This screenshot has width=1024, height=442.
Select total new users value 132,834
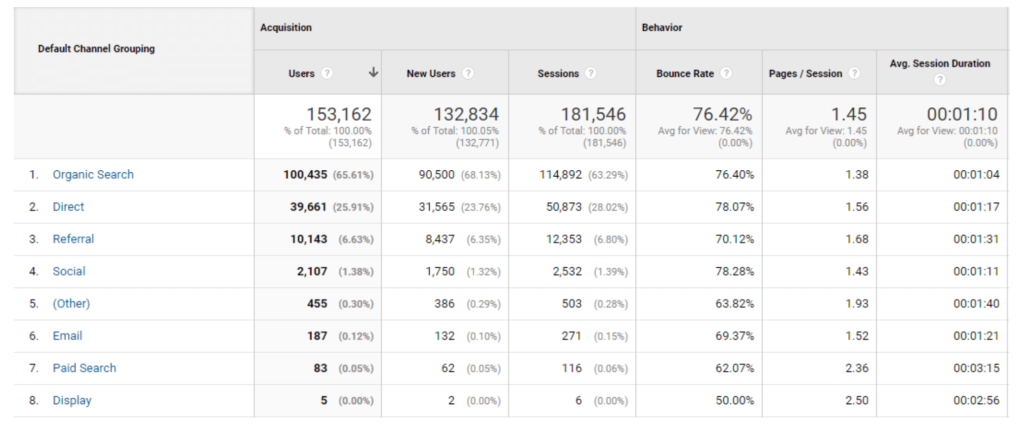[x=466, y=115]
